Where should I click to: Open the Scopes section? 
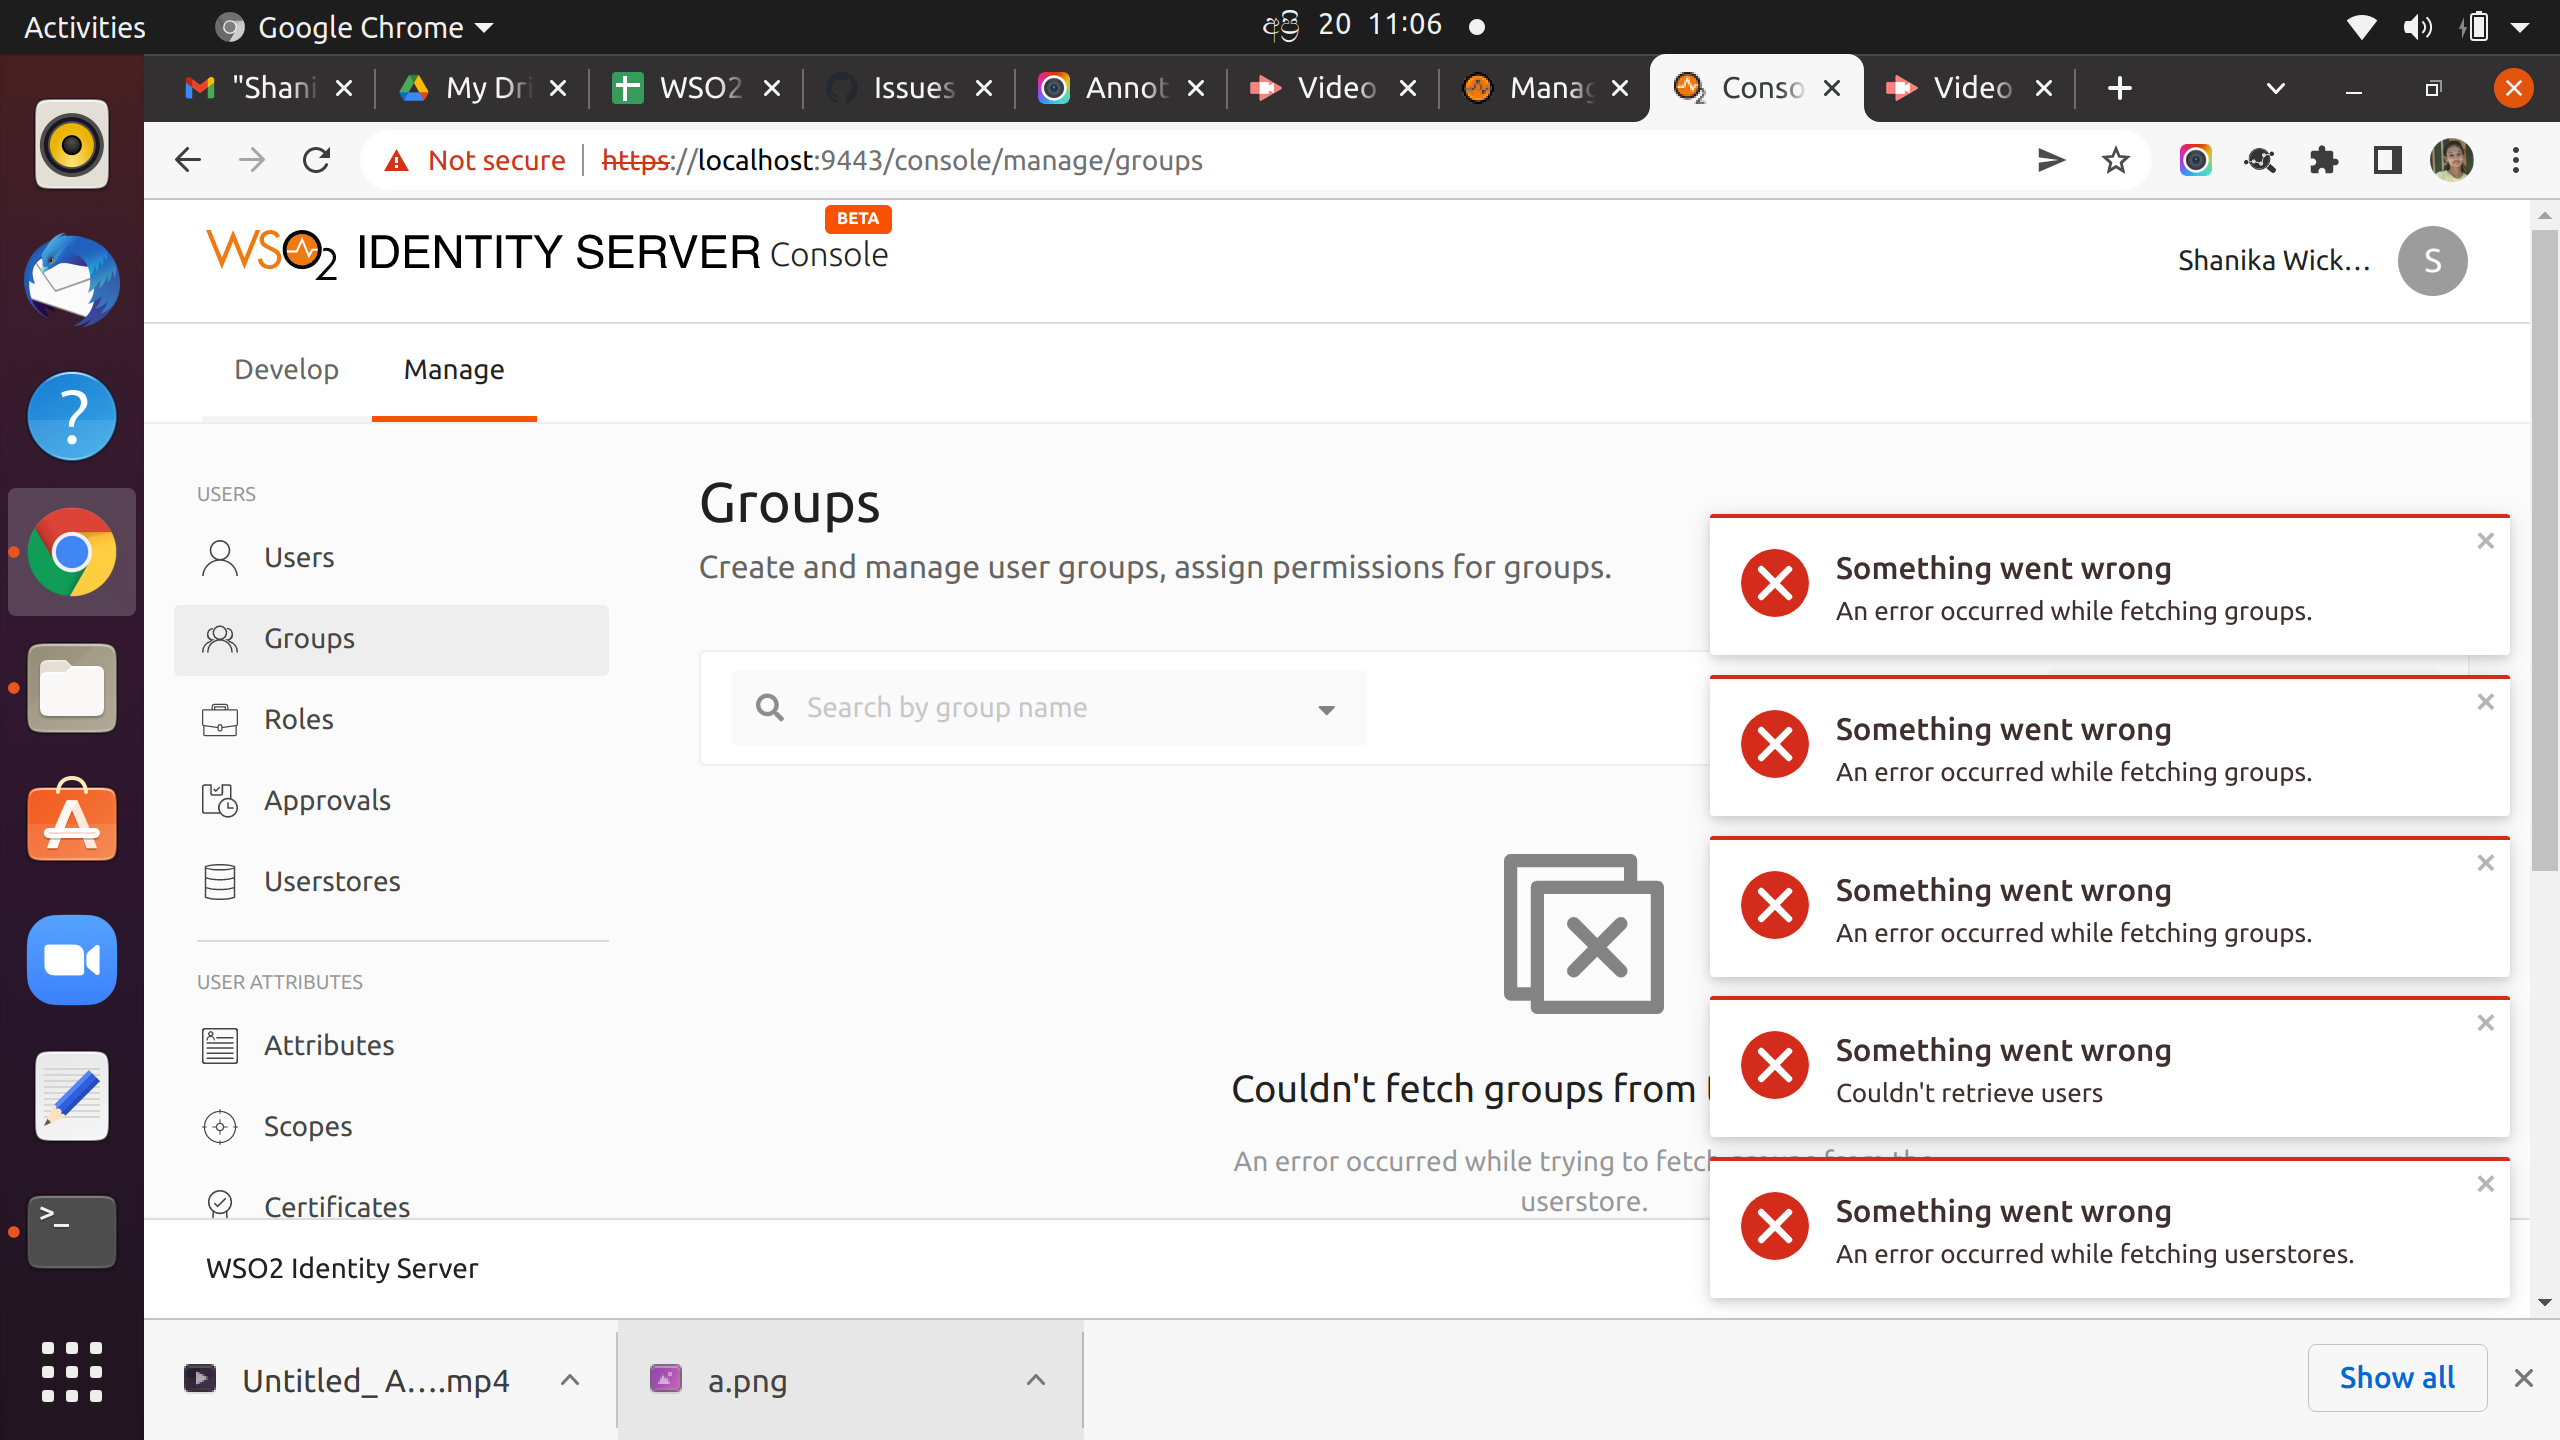306,1125
